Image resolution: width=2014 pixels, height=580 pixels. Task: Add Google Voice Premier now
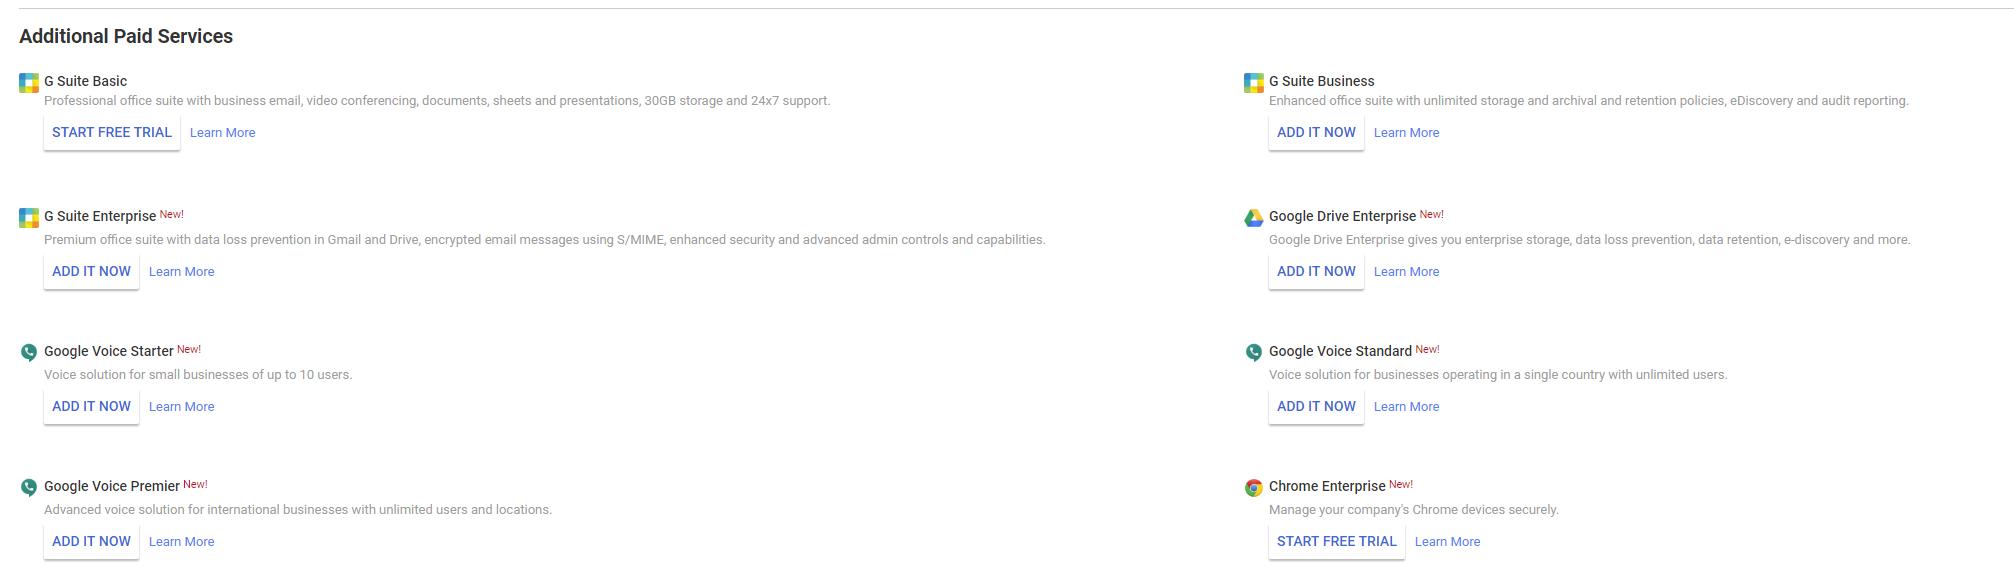pyautogui.click(x=91, y=541)
